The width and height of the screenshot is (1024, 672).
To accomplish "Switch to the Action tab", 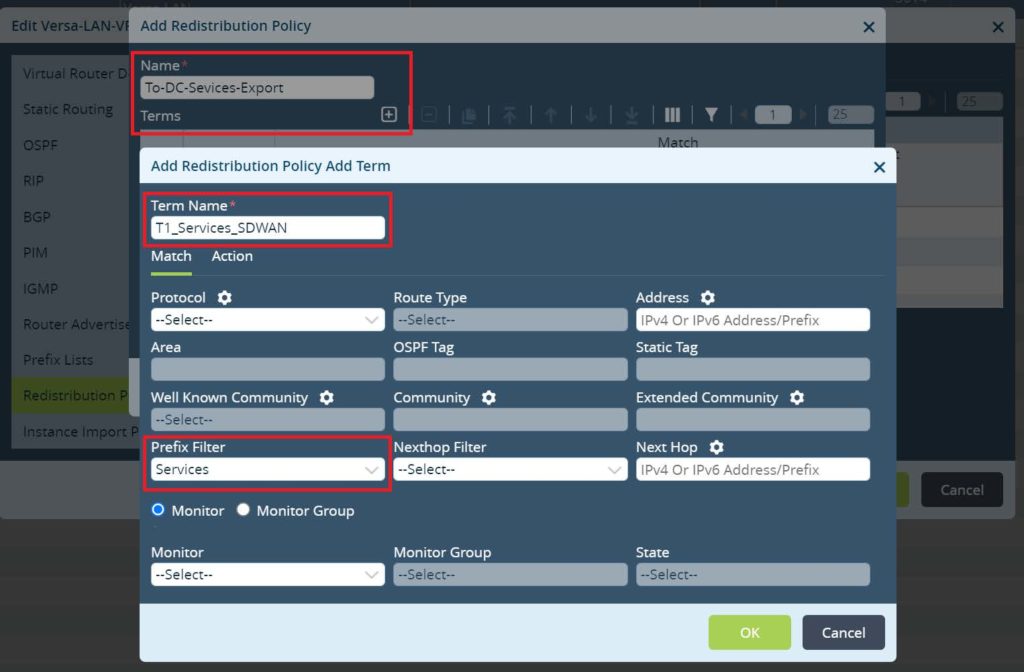I will 232,256.
